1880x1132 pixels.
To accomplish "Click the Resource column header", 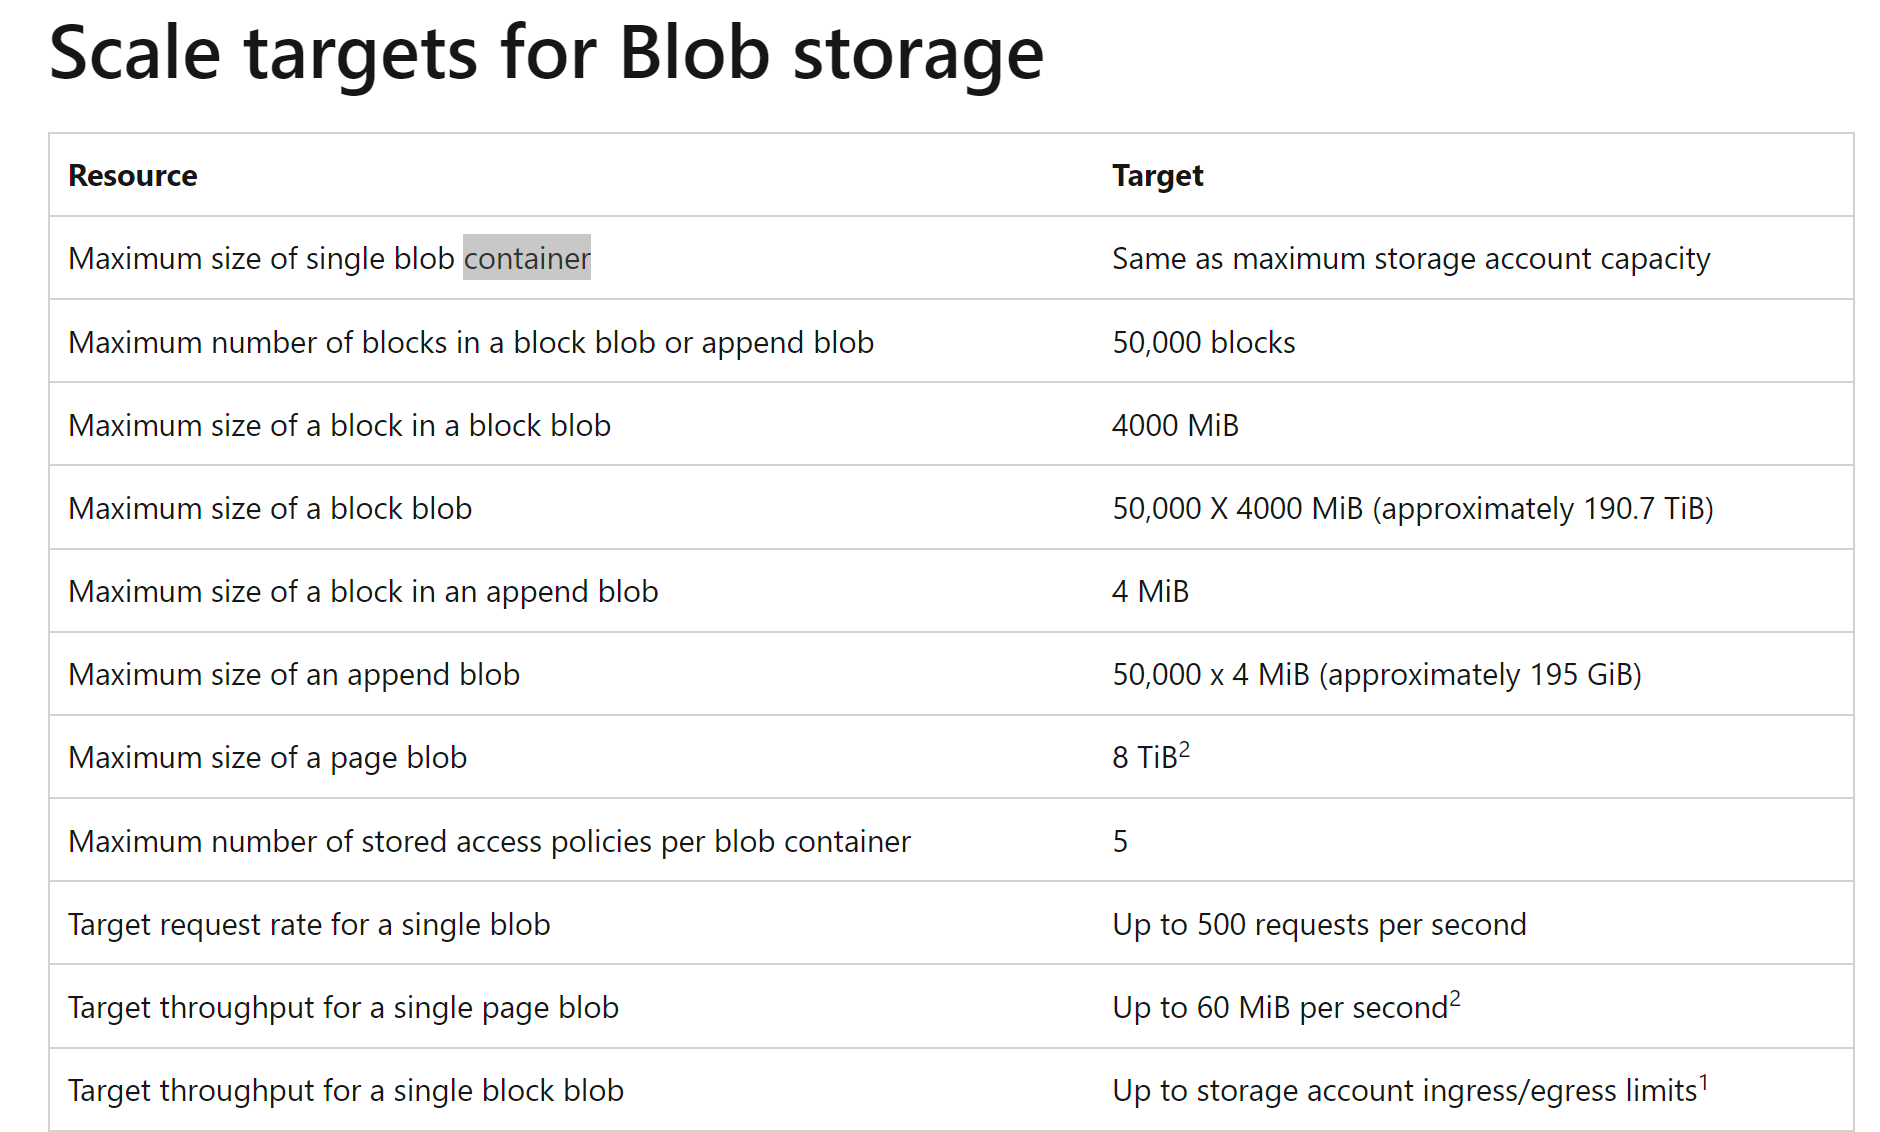I will click(133, 175).
